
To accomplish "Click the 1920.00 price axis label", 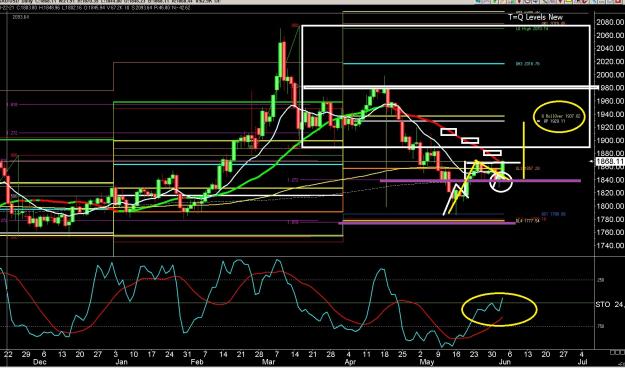I will click(x=610, y=127).
